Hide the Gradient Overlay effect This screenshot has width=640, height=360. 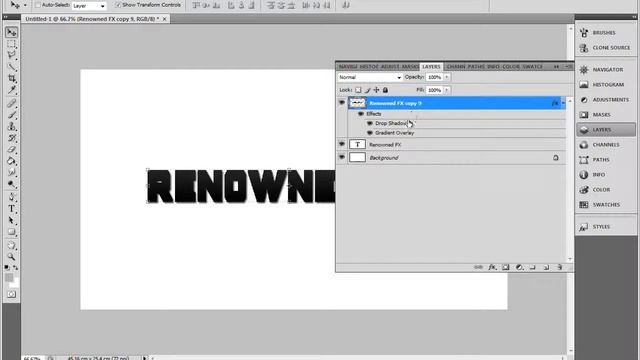tap(370, 133)
